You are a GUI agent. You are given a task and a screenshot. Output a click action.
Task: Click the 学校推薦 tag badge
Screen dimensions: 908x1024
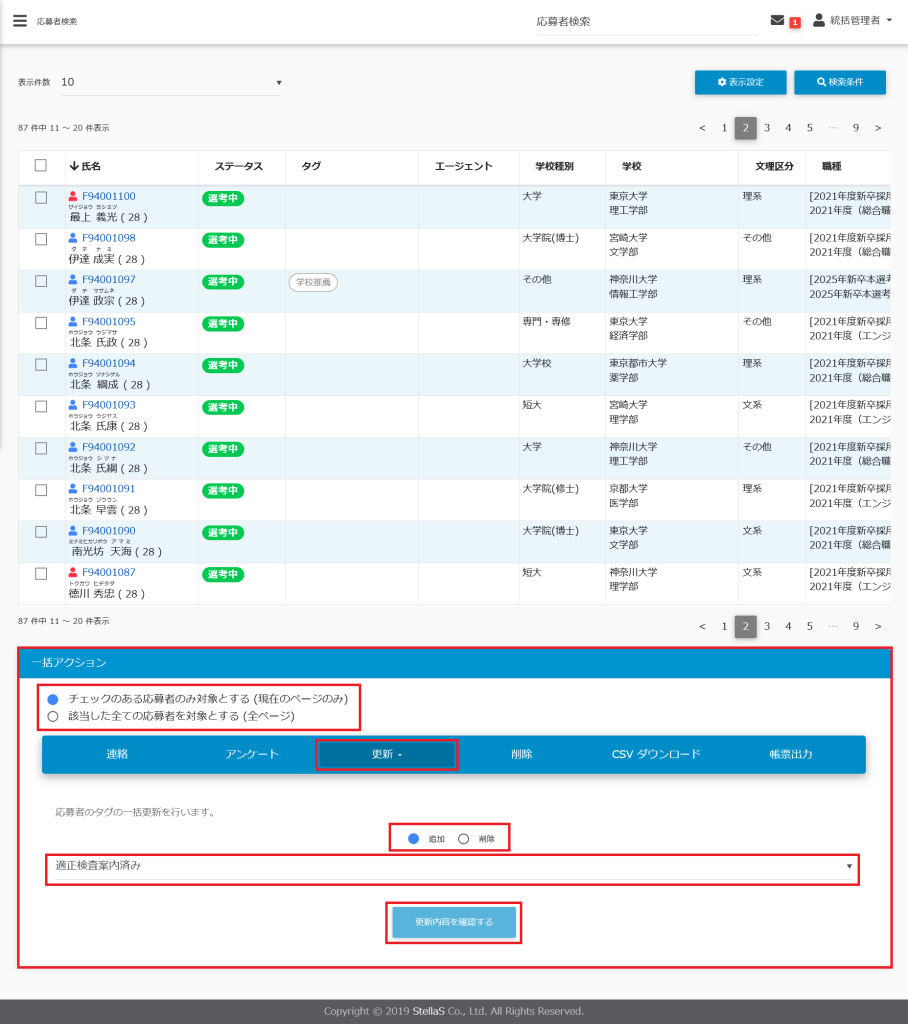pyautogui.click(x=313, y=282)
